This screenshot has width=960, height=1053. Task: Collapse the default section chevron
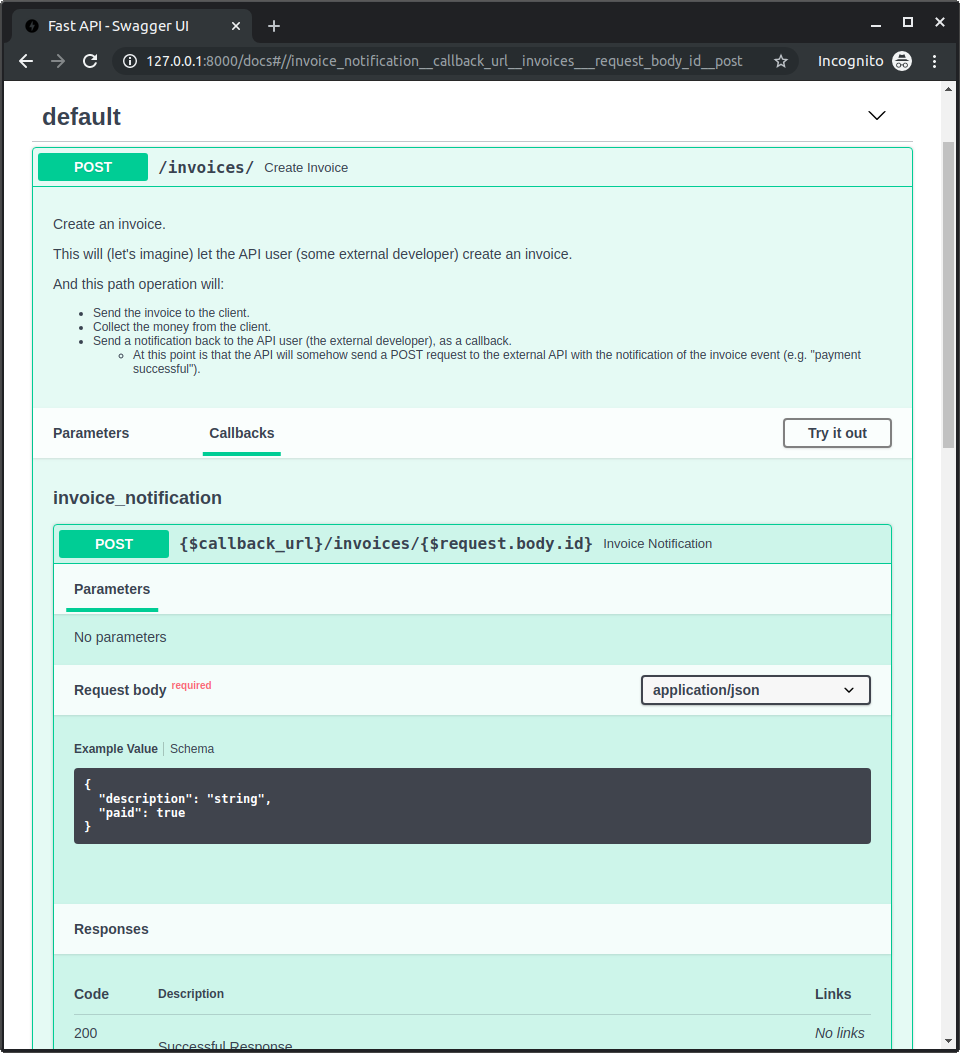coord(877,116)
